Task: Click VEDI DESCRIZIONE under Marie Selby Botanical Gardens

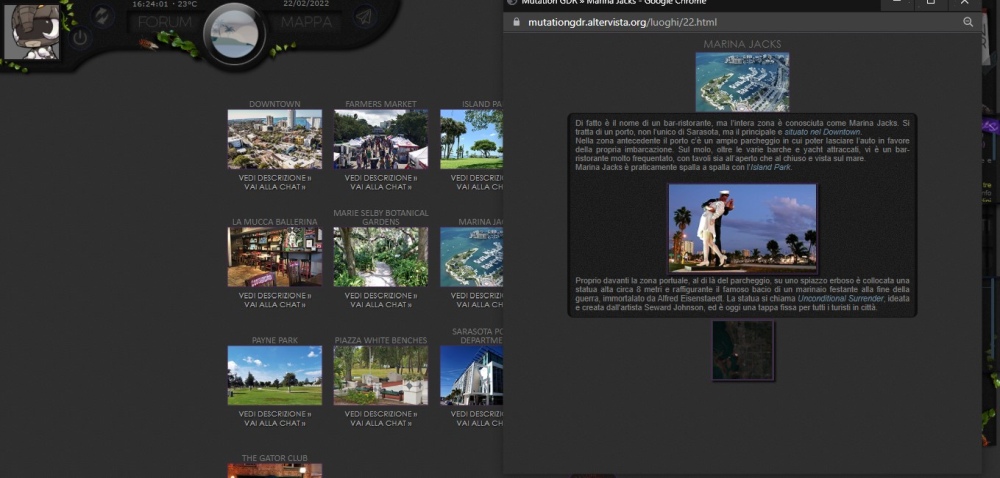Action: 381,296
